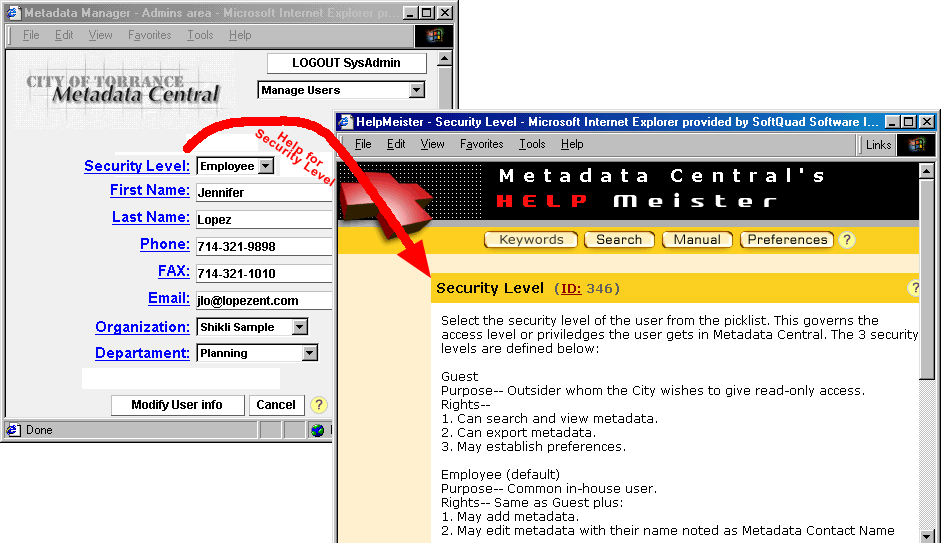Expand the Manage Users dropdown
941x543 pixels.
coord(417,90)
